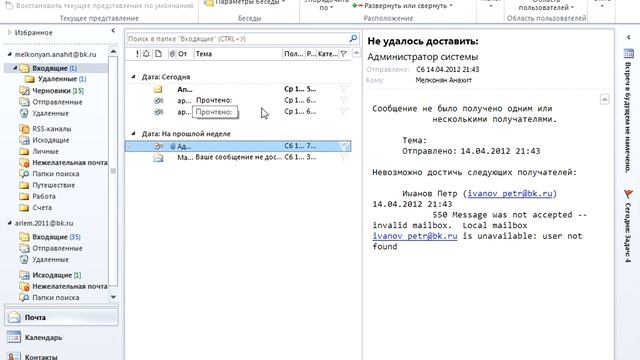The image size is (640, 360).
Task: Click the Отправленные folder icon under melkonyan account
Action: tap(24, 102)
